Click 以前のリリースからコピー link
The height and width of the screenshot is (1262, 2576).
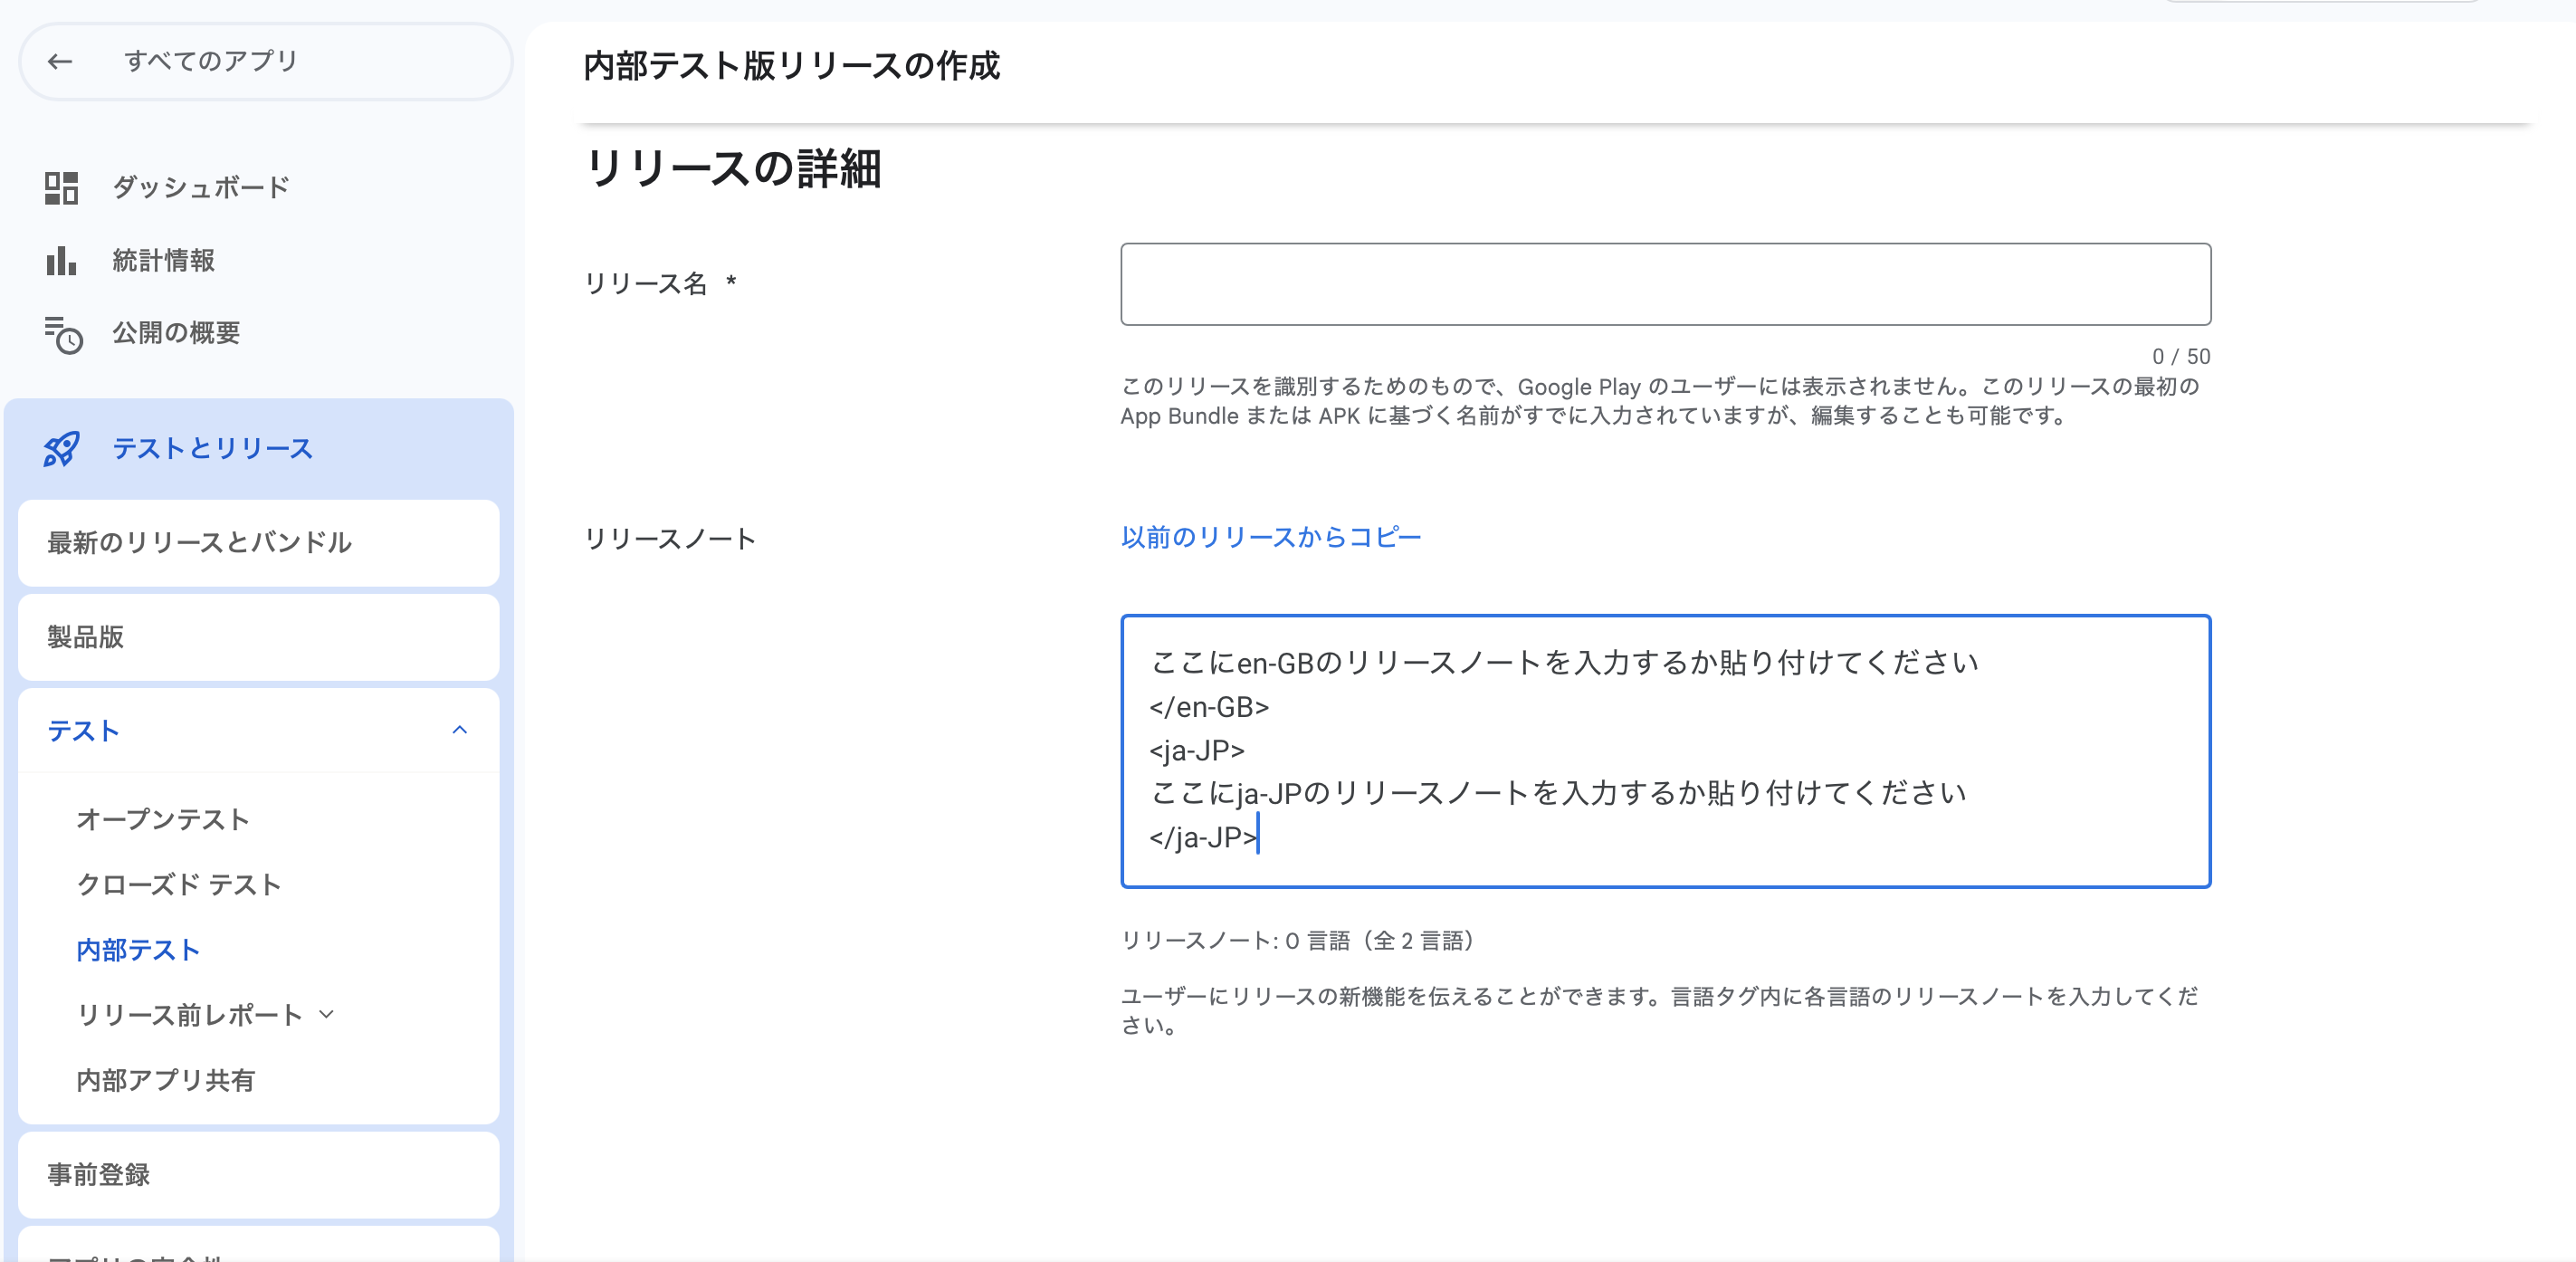point(1270,537)
